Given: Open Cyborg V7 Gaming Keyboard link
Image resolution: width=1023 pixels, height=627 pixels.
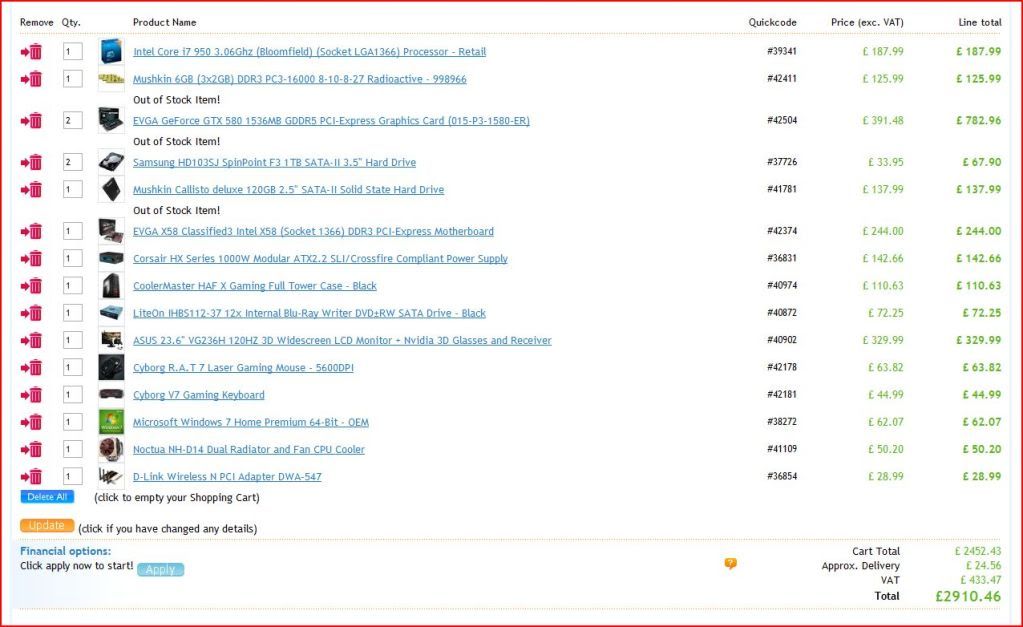Looking at the screenshot, I should tap(199, 395).
